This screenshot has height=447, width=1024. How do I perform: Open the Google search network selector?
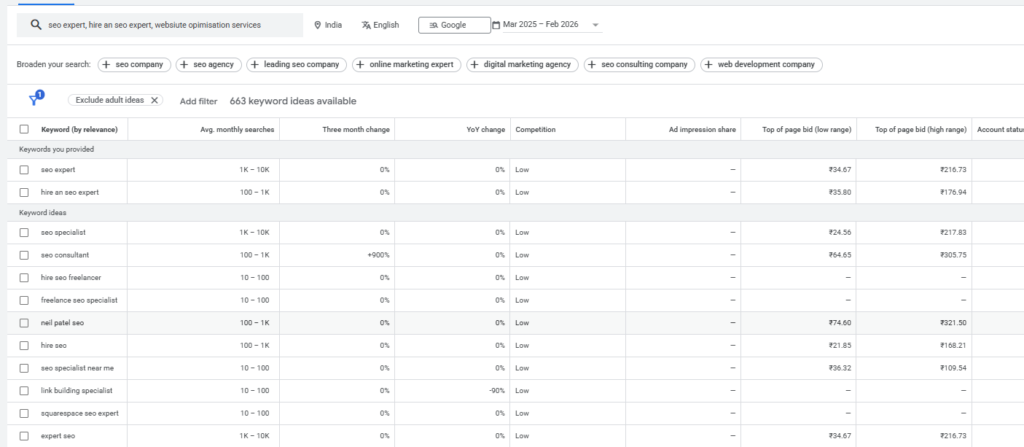pyautogui.click(x=455, y=25)
